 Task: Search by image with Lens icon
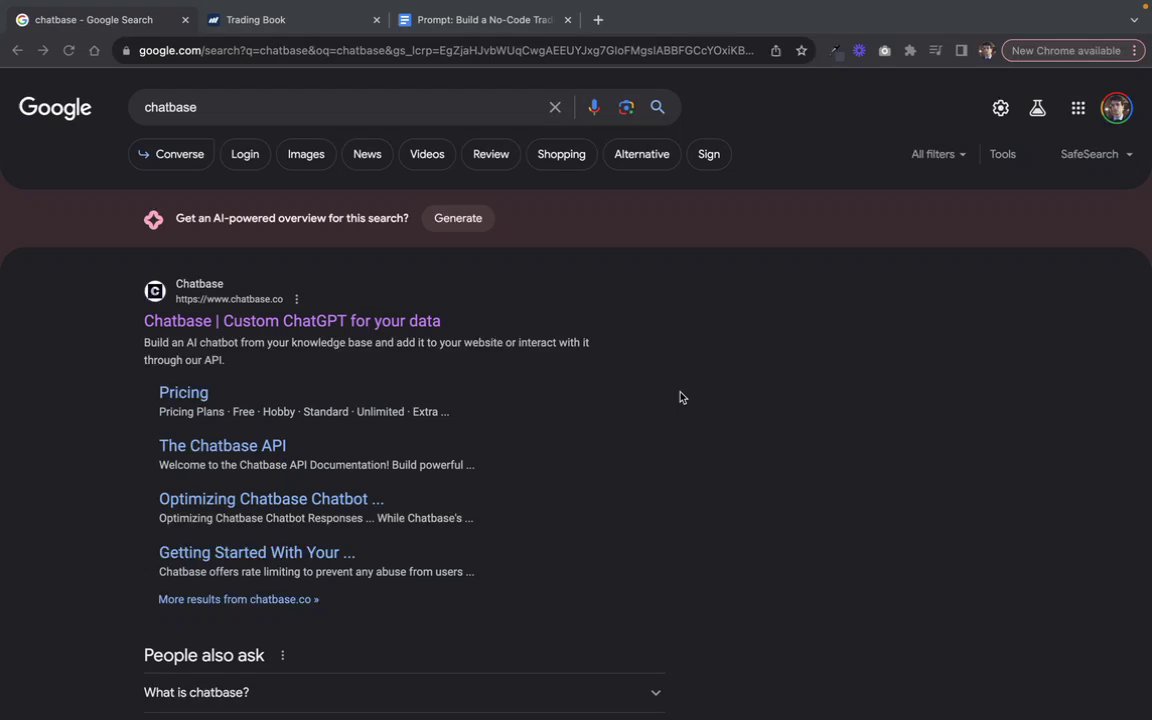click(626, 107)
